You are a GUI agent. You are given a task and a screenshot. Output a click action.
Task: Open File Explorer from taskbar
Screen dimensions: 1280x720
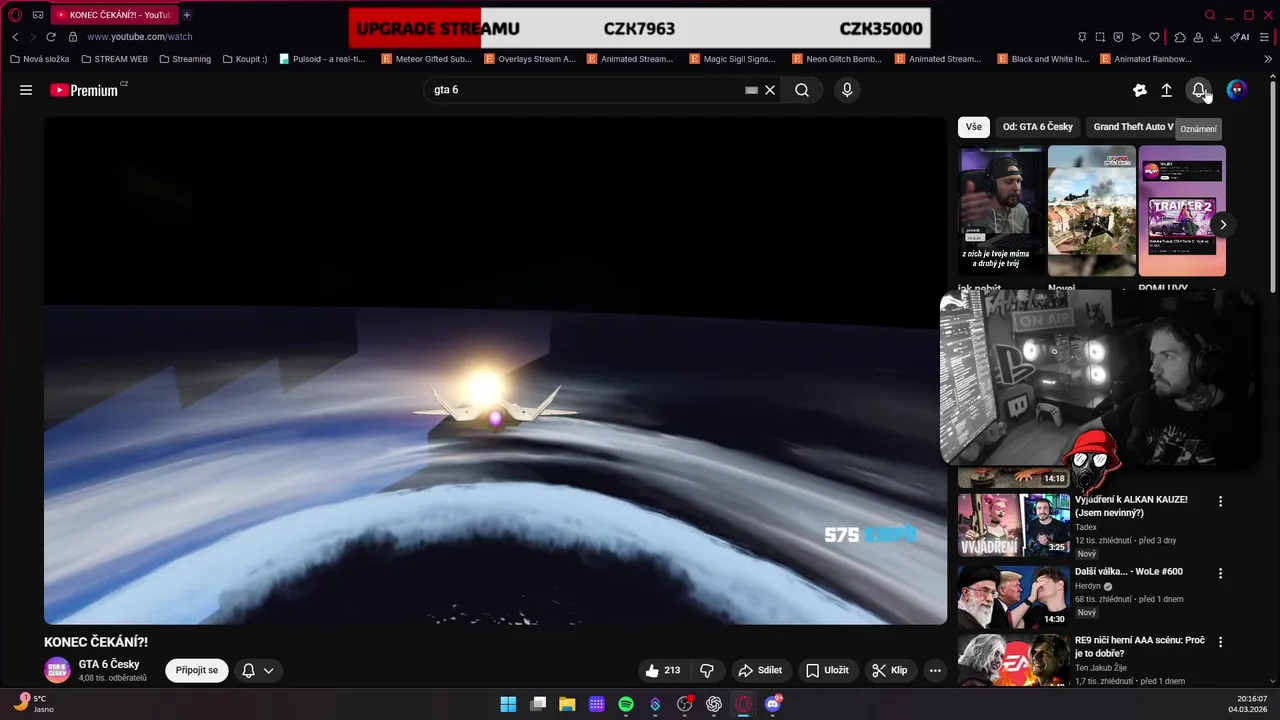pos(567,704)
